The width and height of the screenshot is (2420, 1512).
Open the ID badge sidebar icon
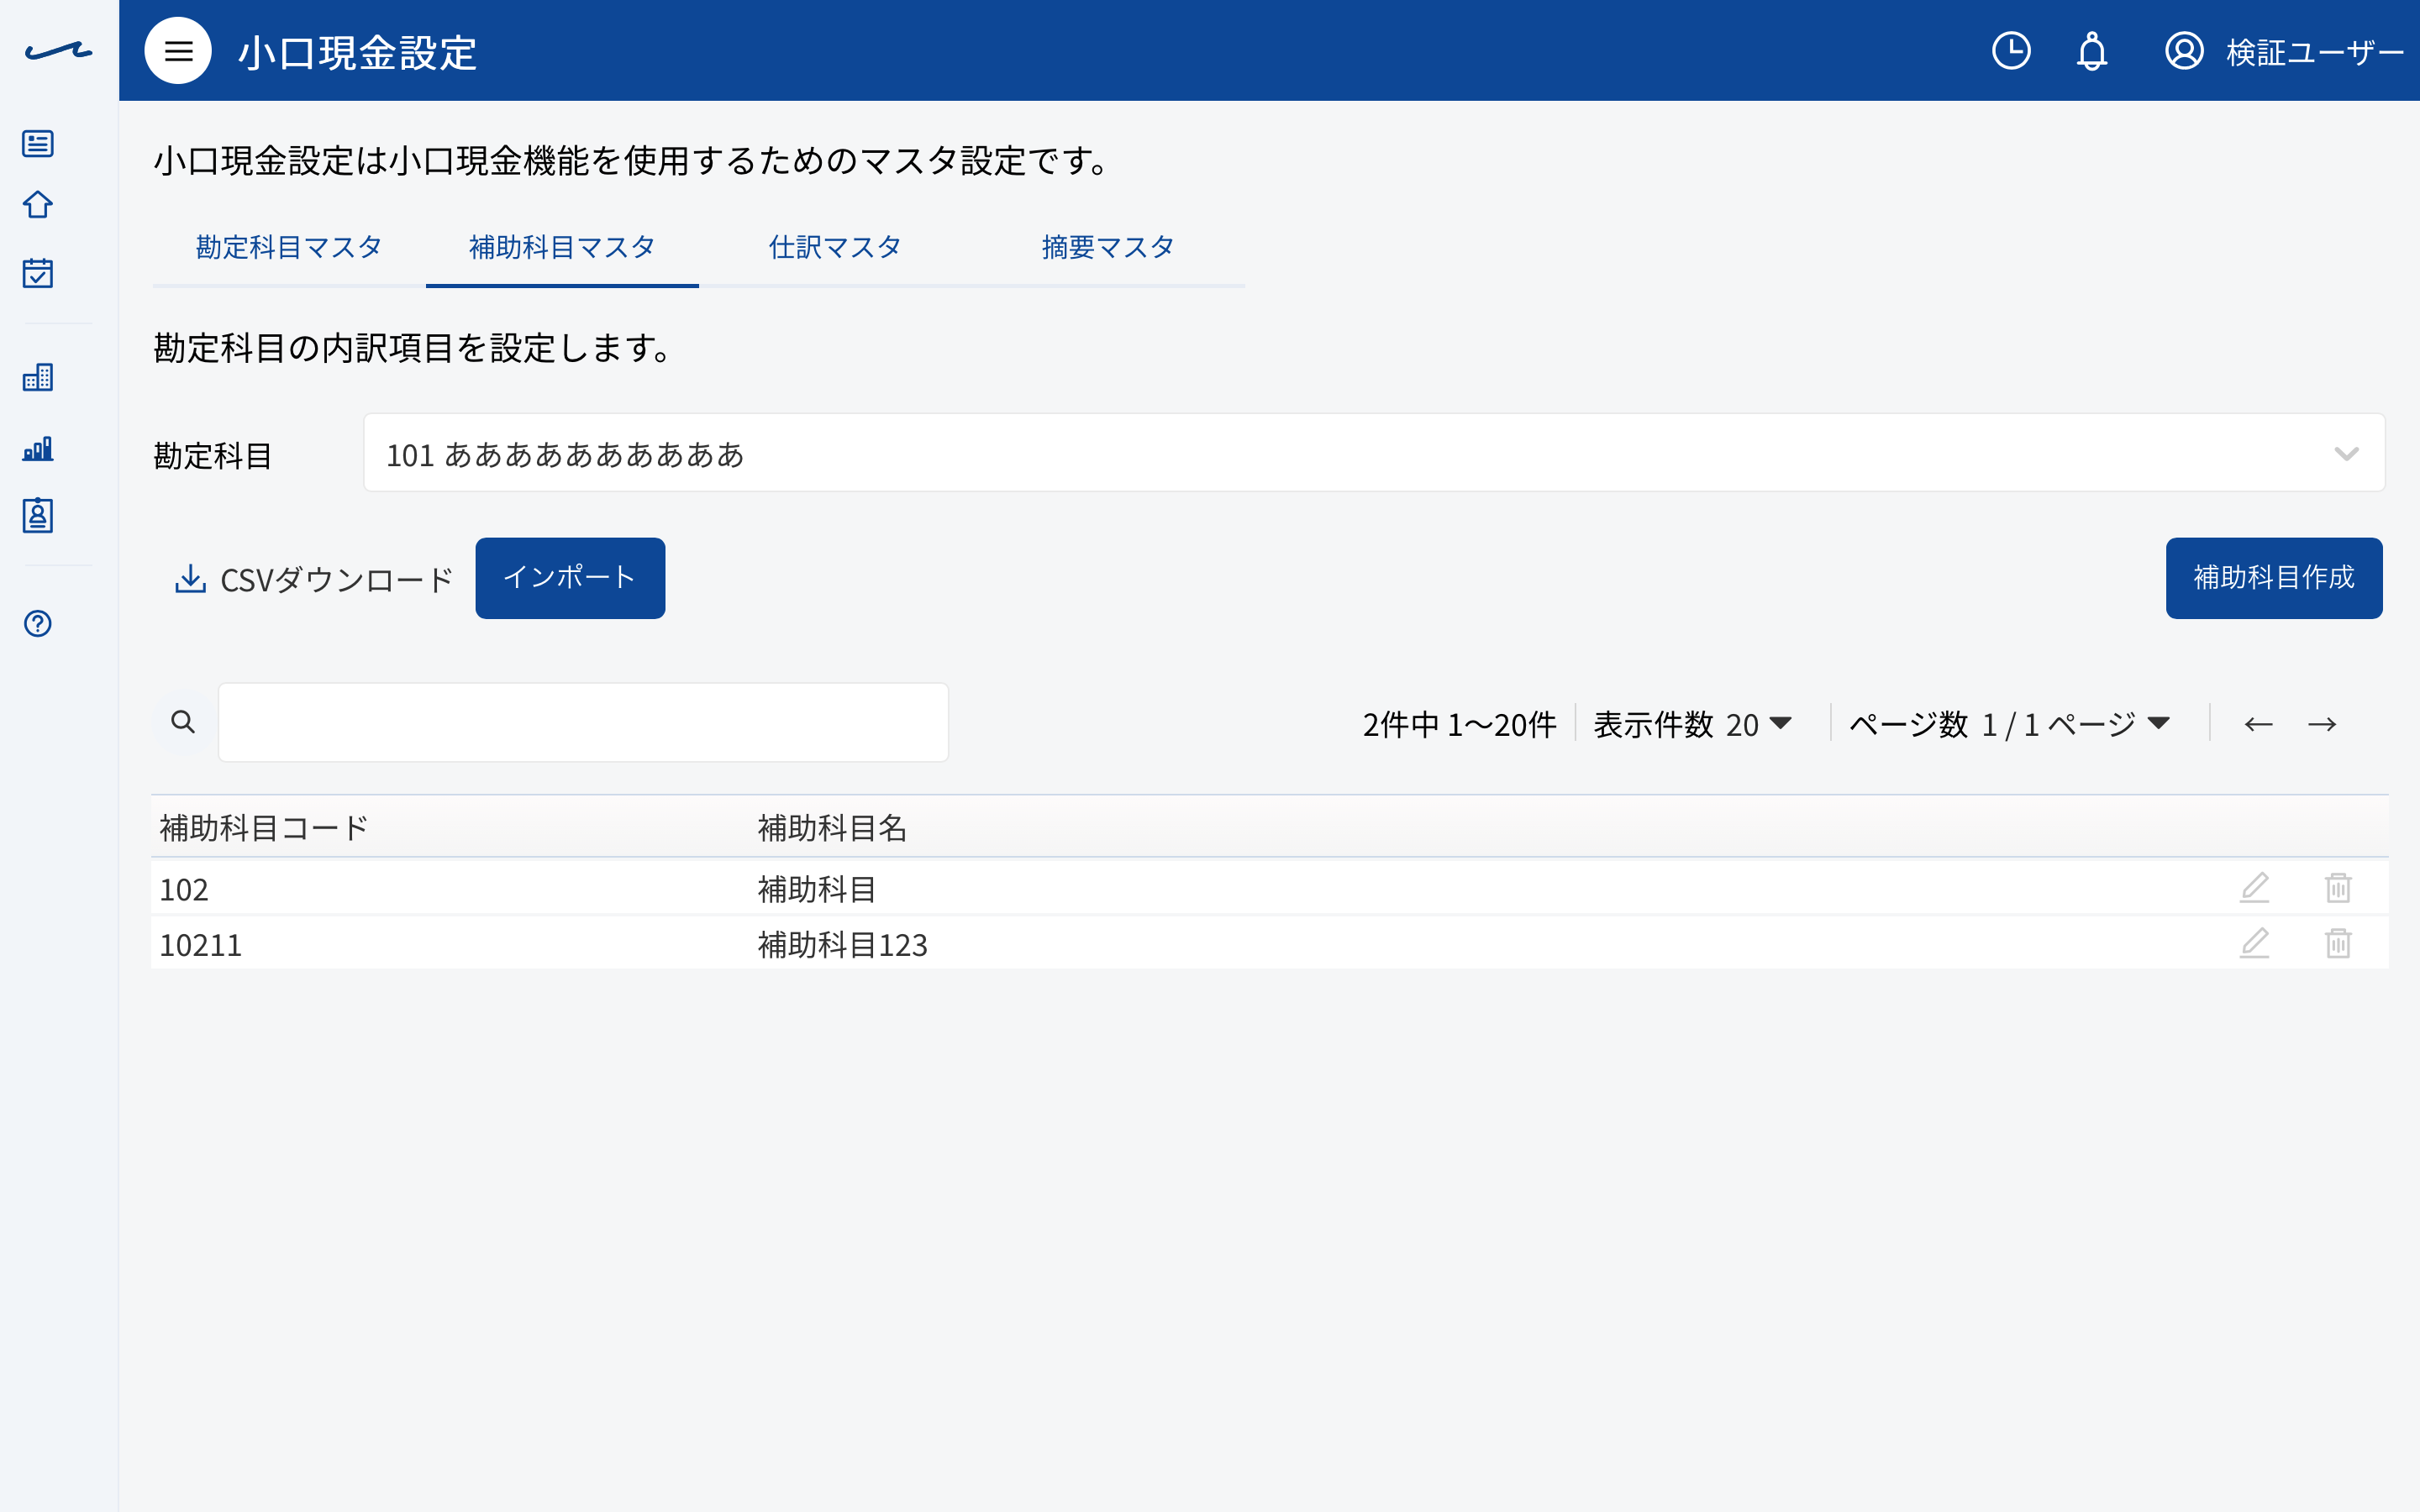pyautogui.click(x=38, y=515)
